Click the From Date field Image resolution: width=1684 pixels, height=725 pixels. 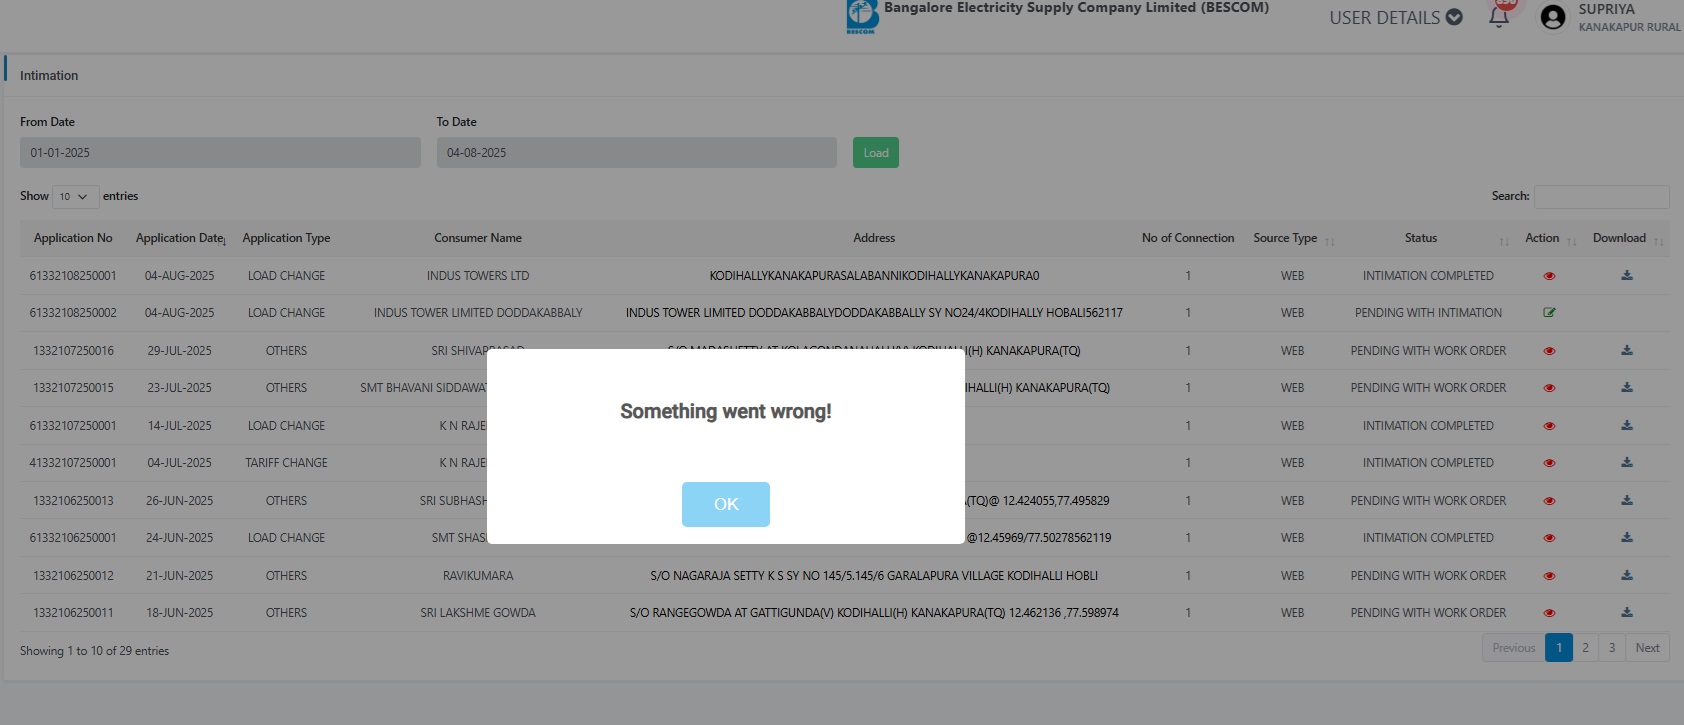pos(220,152)
